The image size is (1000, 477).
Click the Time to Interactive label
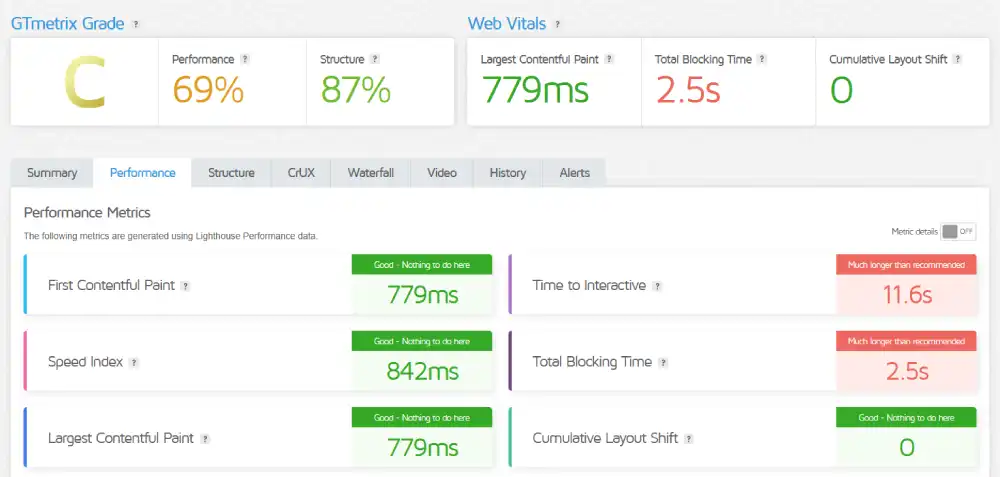(589, 286)
